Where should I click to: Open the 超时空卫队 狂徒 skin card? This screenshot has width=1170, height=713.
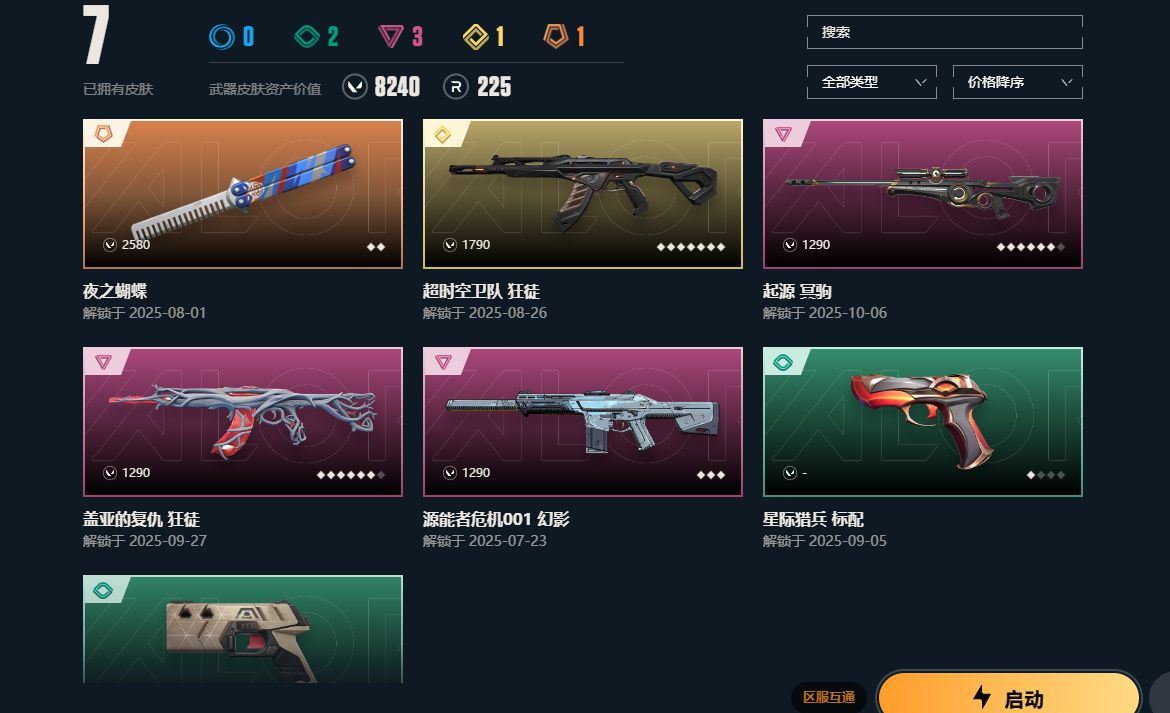pyautogui.click(x=583, y=194)
